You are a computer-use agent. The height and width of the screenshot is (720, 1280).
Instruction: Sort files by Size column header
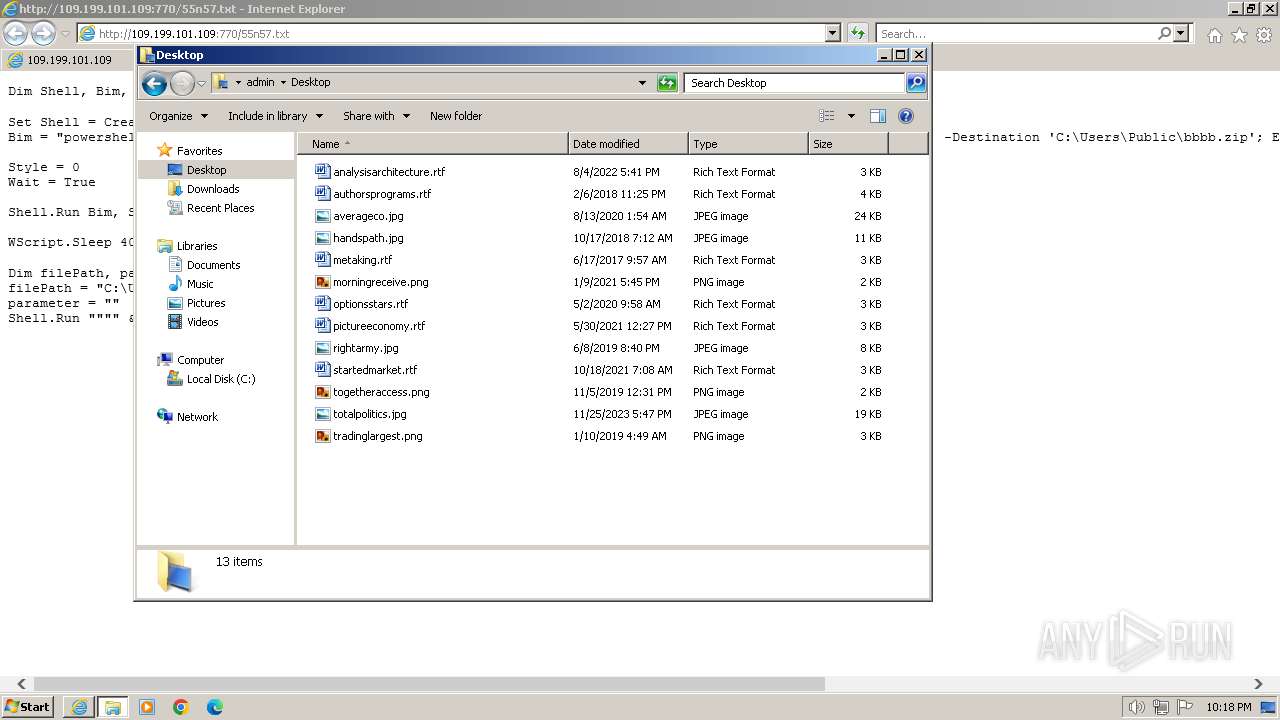click(x=848, y=144)
